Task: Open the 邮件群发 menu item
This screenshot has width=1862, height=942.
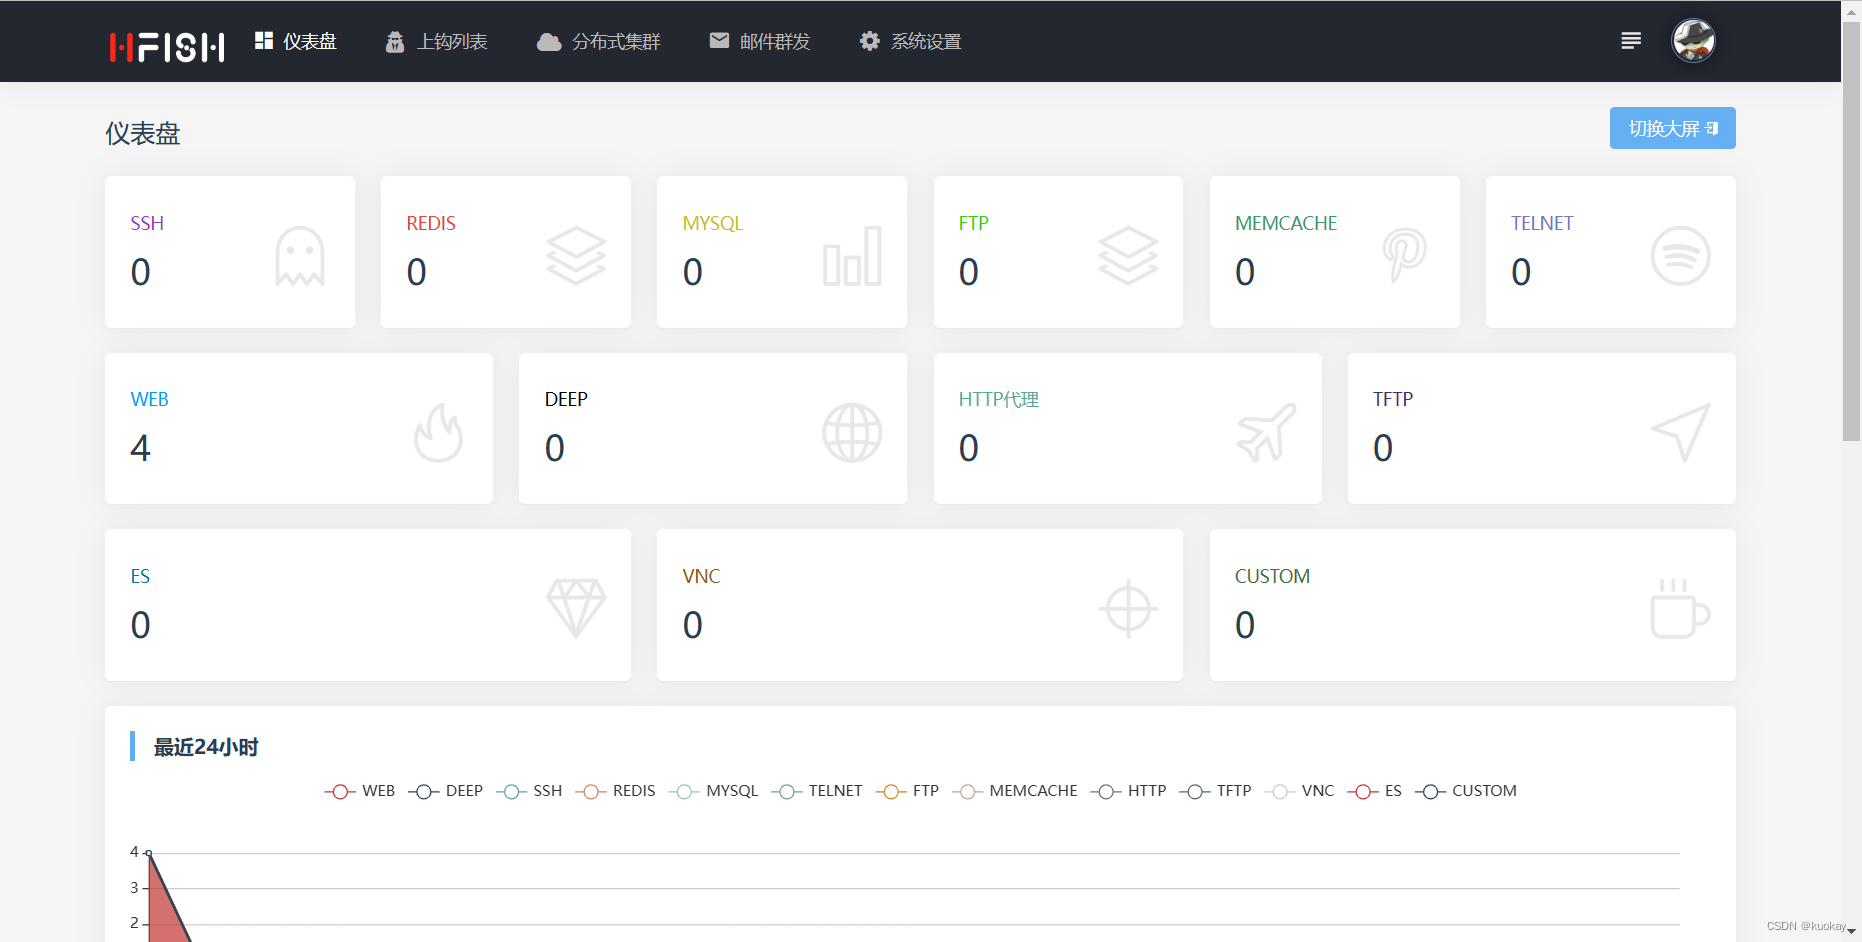Action: click(760, 41)
